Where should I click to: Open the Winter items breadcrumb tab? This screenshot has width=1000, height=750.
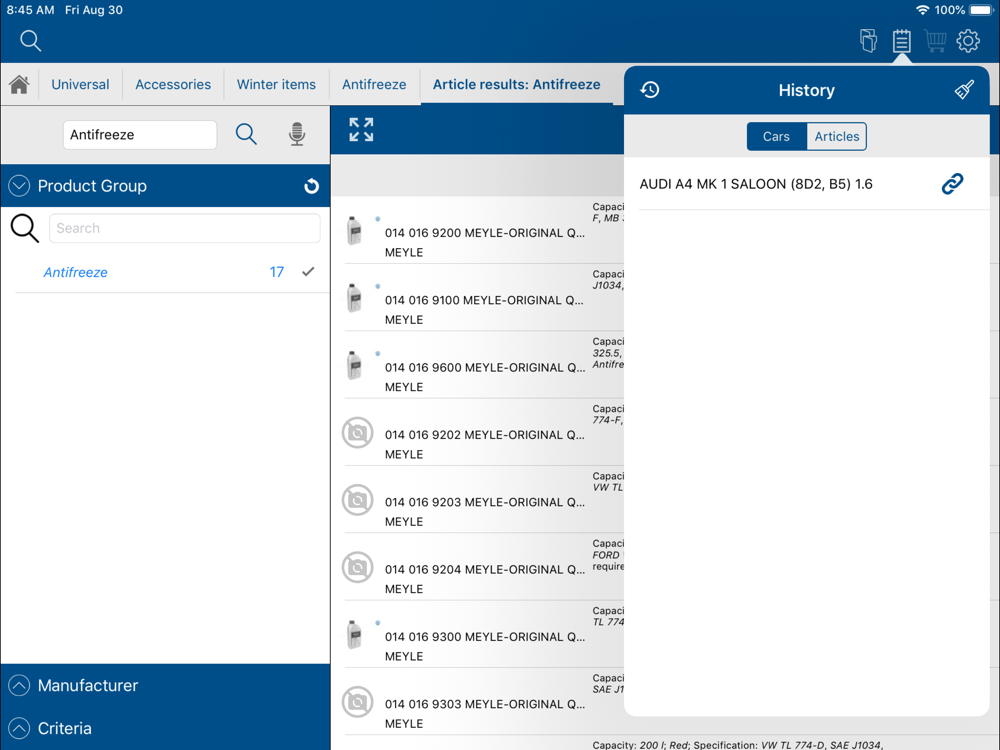click(276, 84)
